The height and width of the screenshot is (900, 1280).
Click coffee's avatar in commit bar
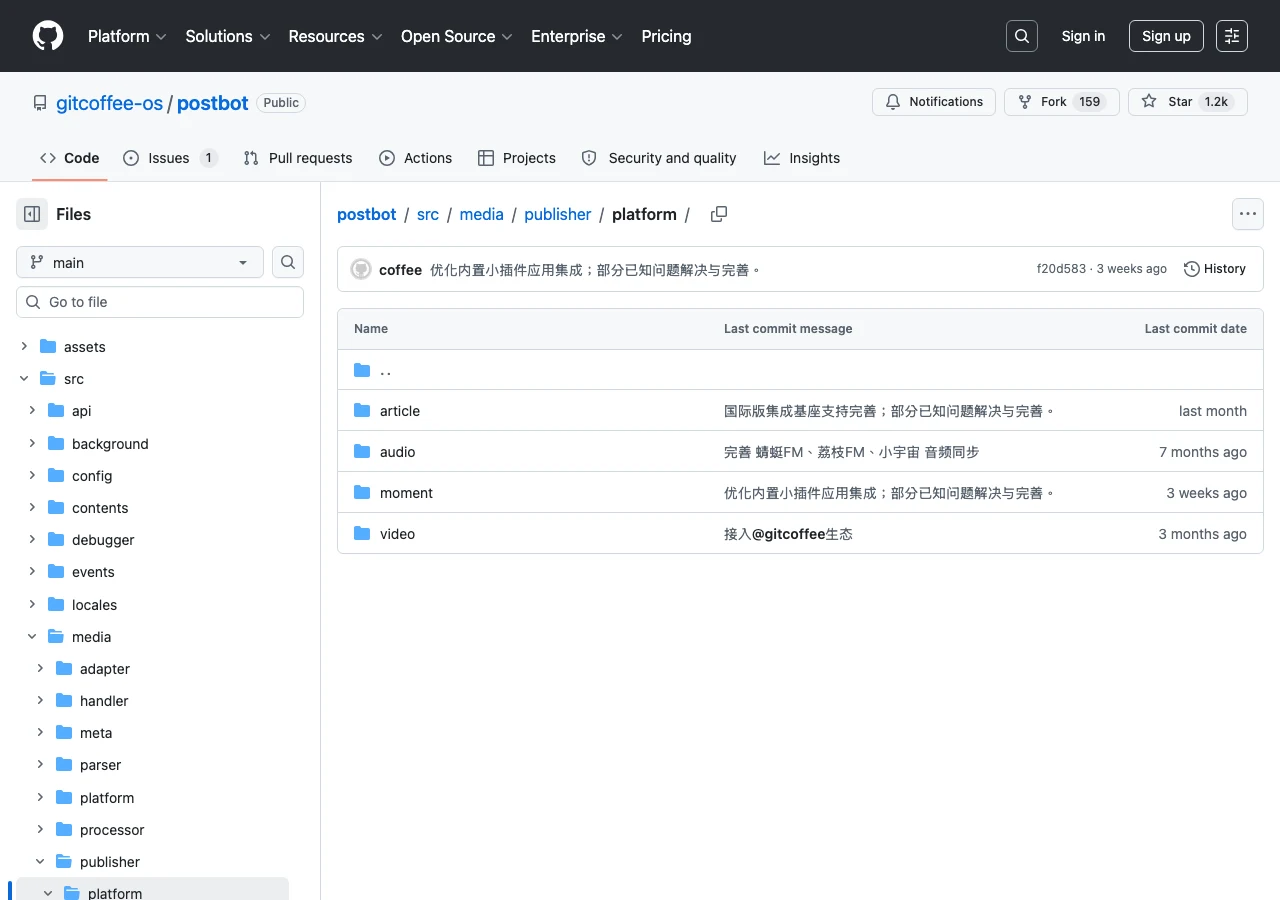(x=361, y=269)
